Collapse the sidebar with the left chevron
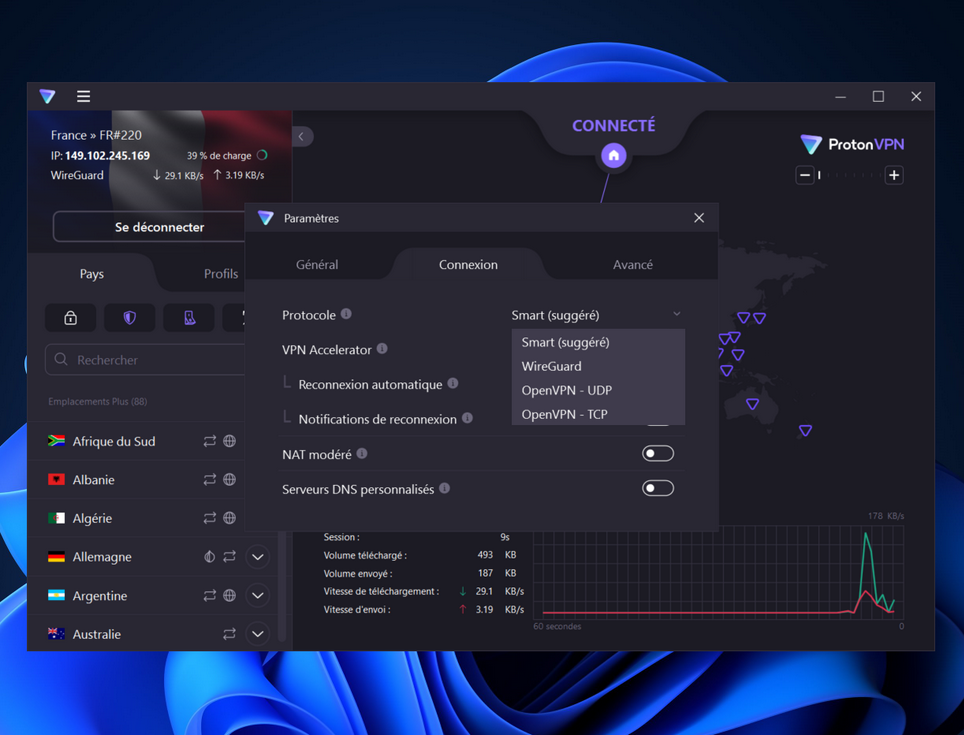This screenshot has width=964, height=735. [302, 136]
